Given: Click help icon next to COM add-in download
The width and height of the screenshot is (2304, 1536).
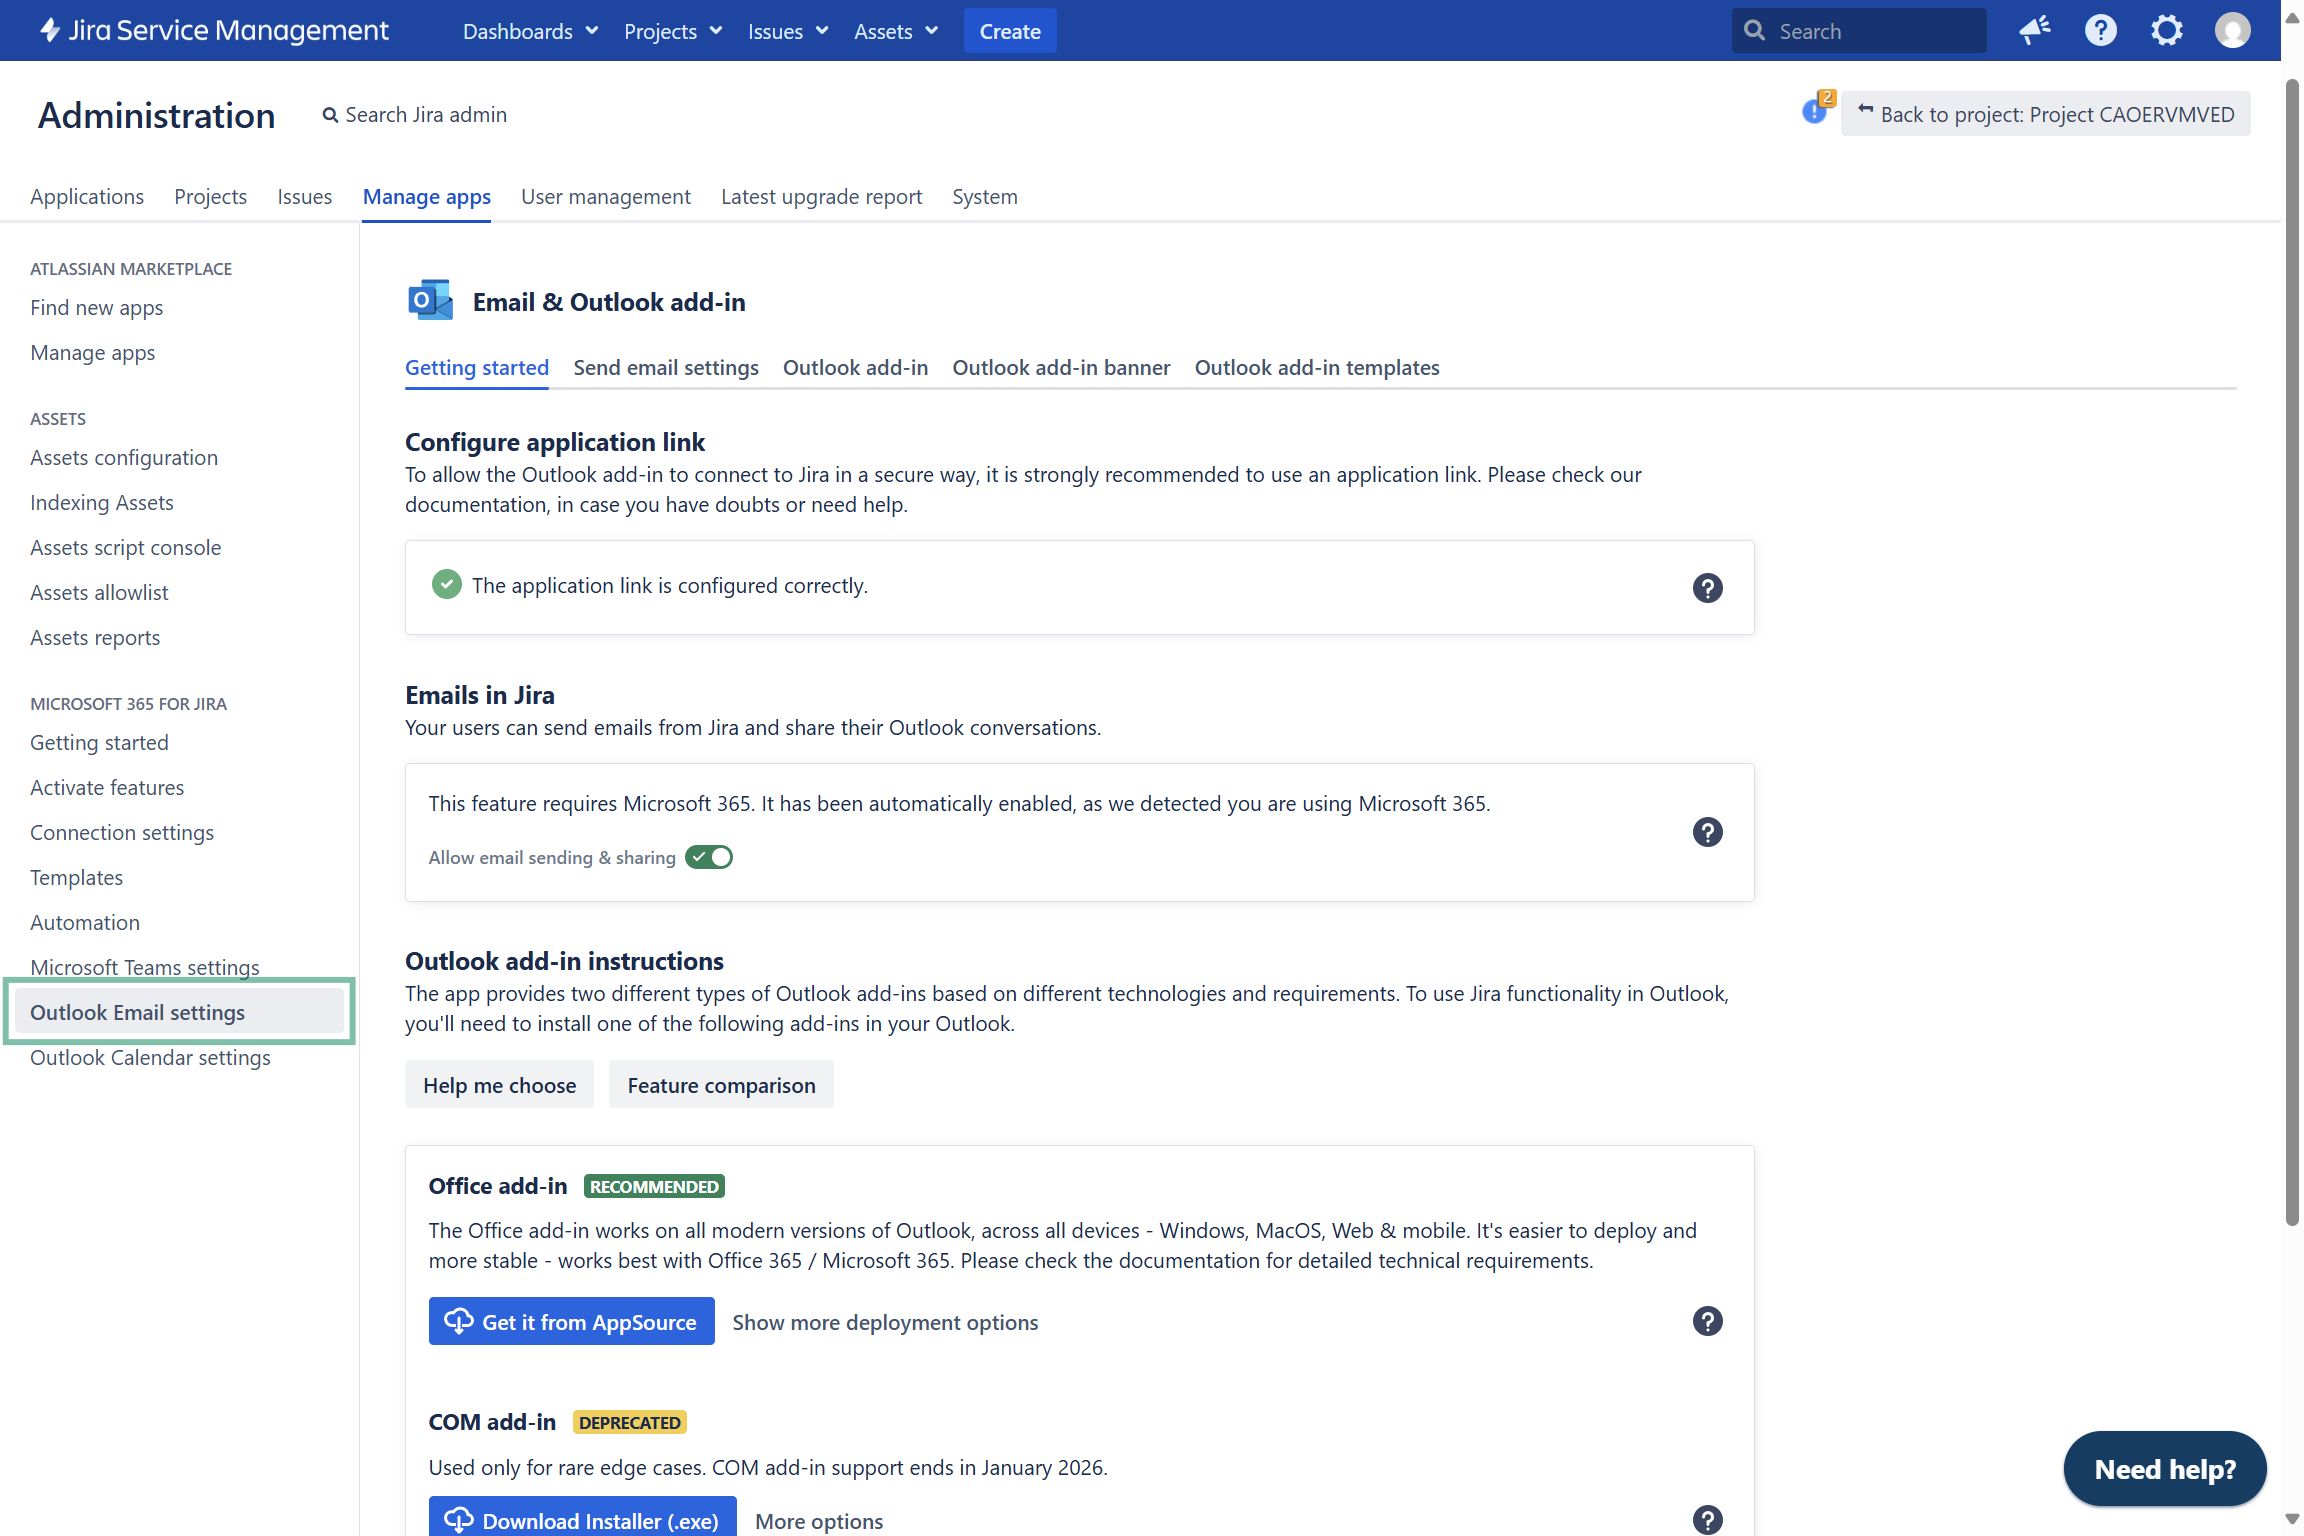Looking at the screenshot, I should click(1707, 1520).
